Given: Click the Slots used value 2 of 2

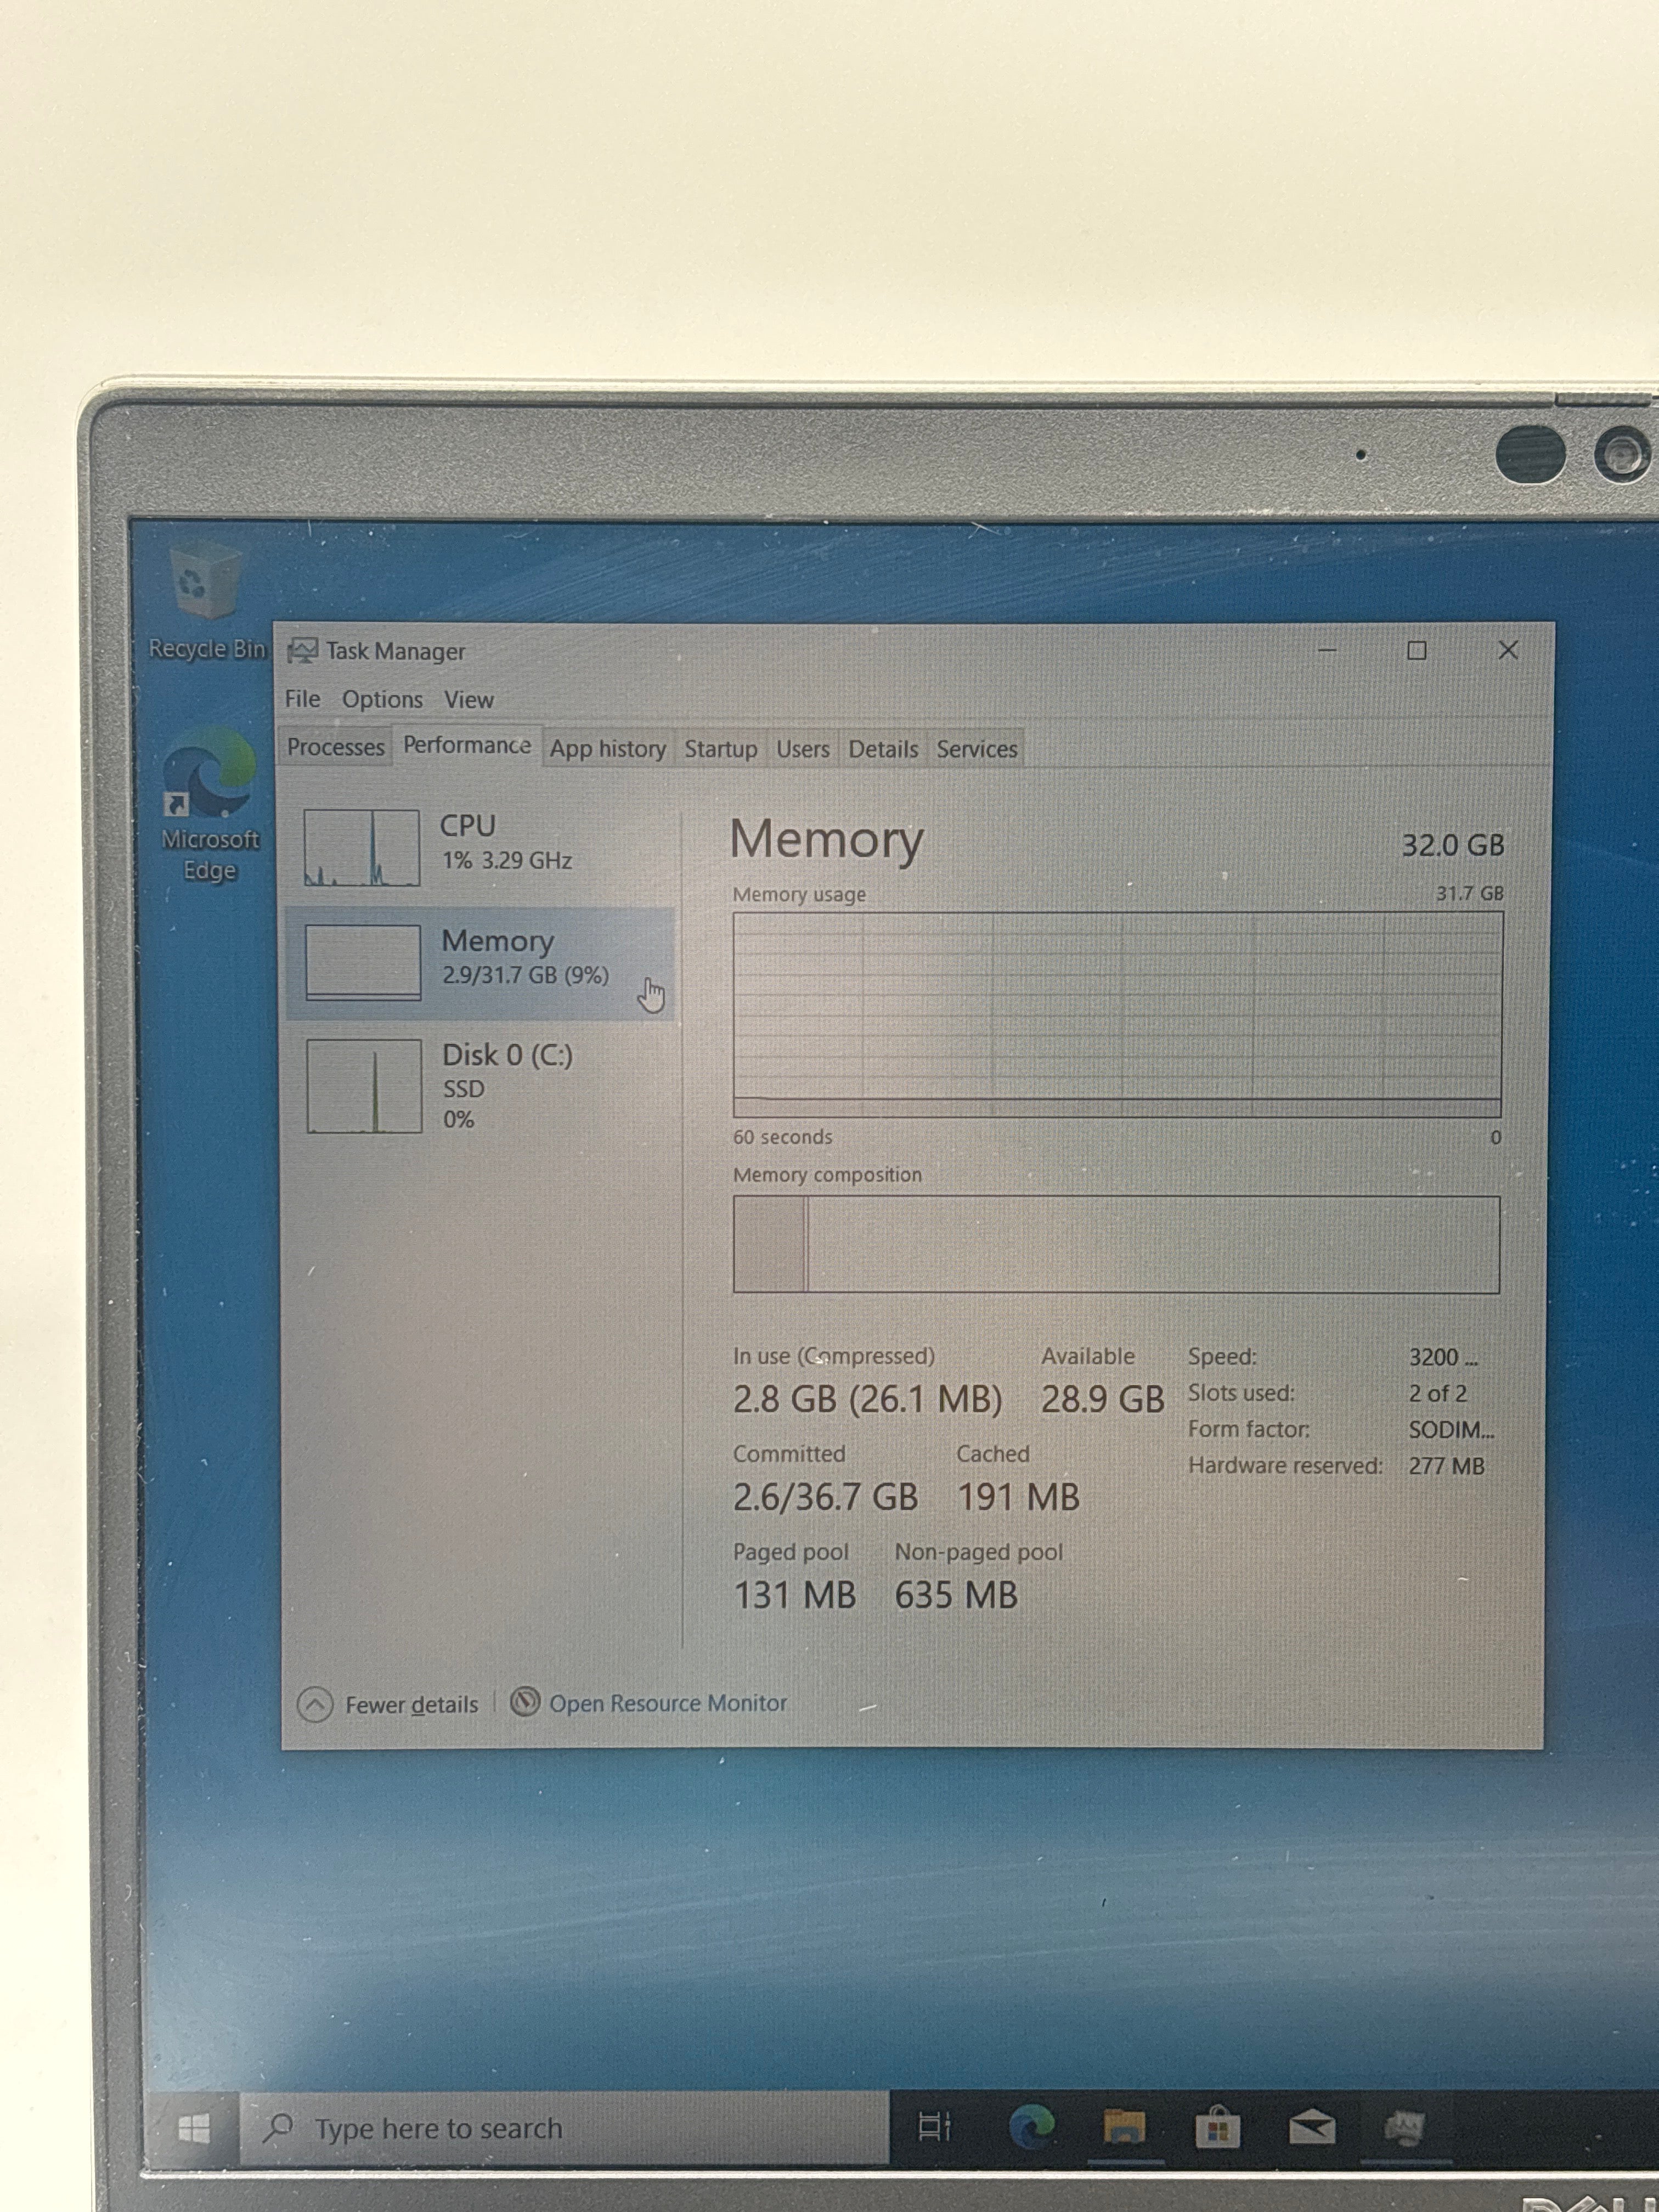Looking at the screenshot, I should point(1437,1393).
